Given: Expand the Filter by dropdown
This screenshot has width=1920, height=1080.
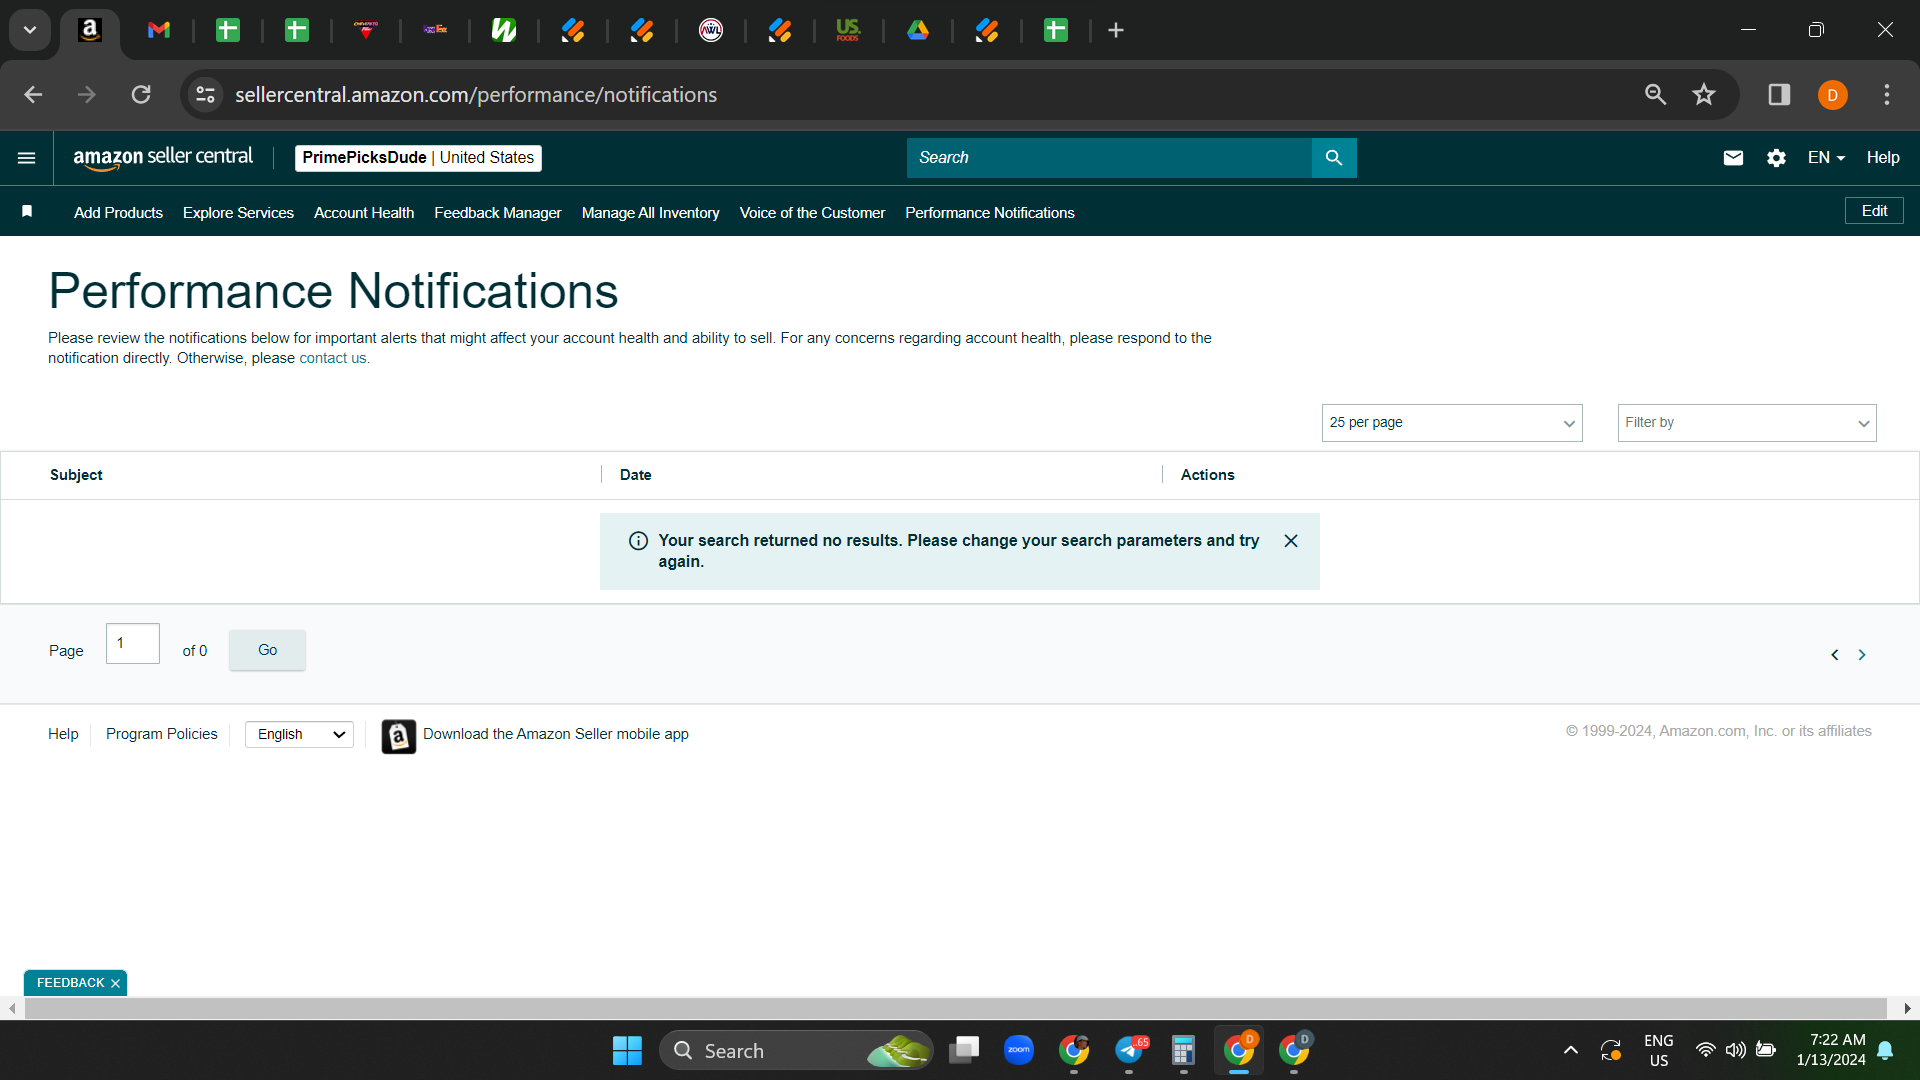Looking at the screenshot, I should pos(1747,423).
